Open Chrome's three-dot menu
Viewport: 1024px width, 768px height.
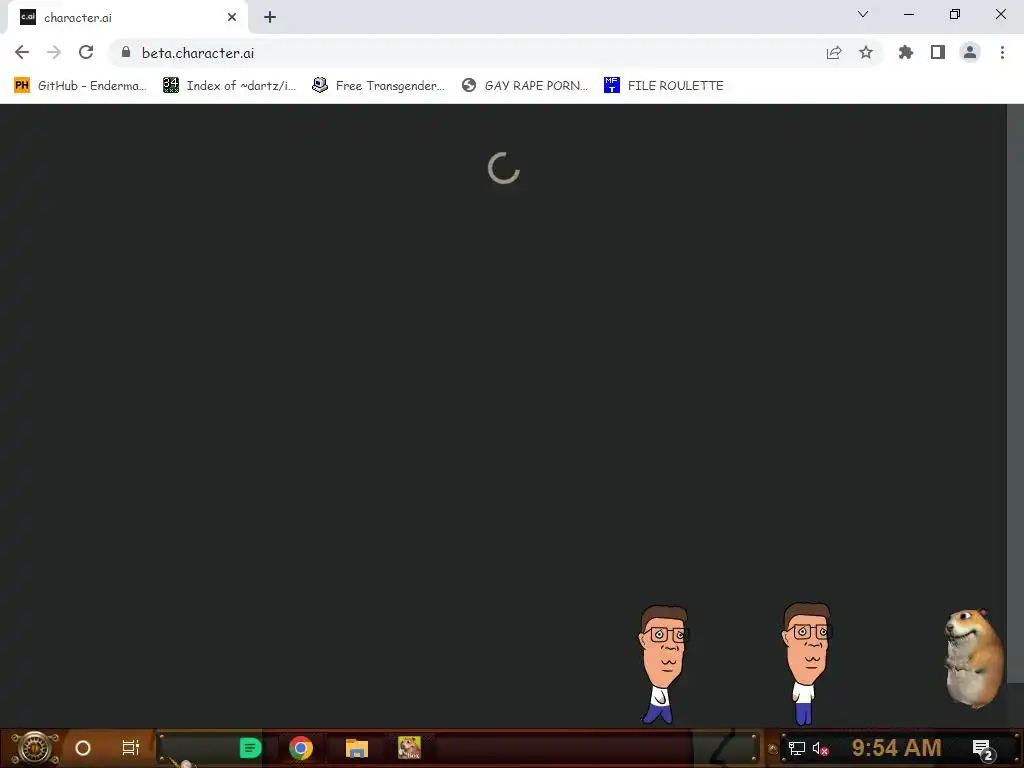pyautogui.click(x=1002, y=52)
